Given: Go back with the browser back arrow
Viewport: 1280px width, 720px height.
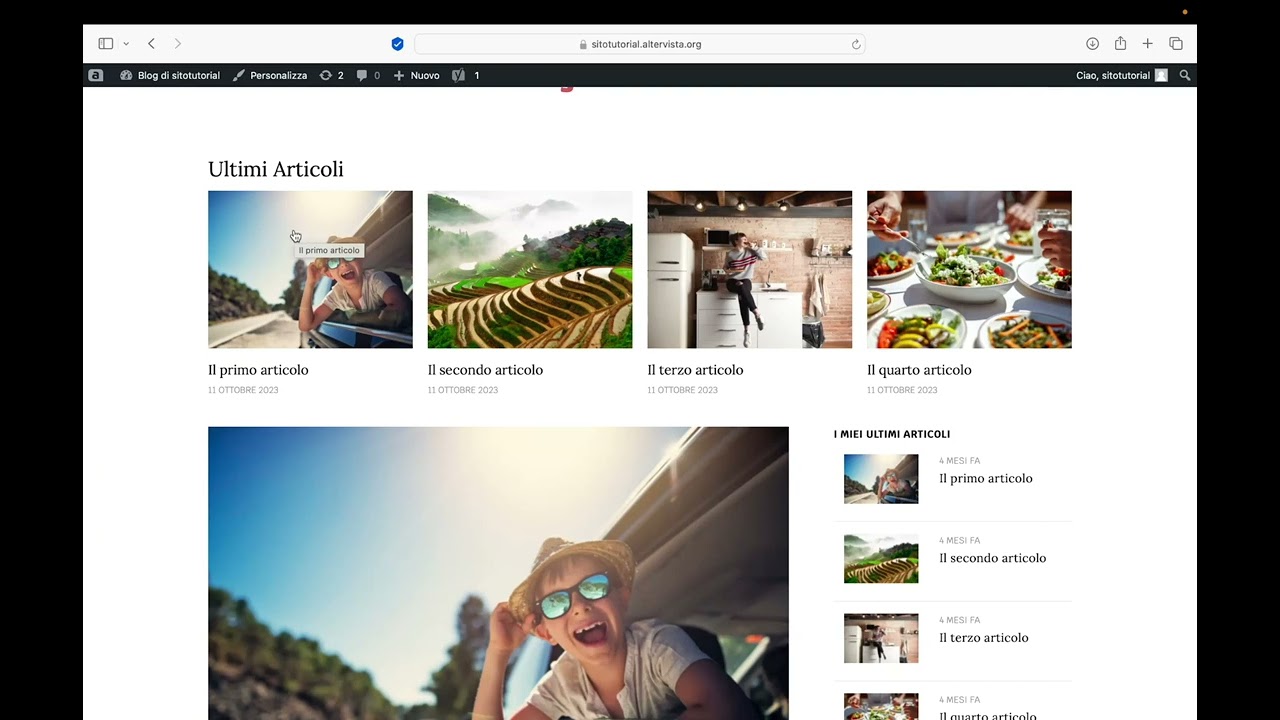Looking at the screenshot, I should 151,44.
